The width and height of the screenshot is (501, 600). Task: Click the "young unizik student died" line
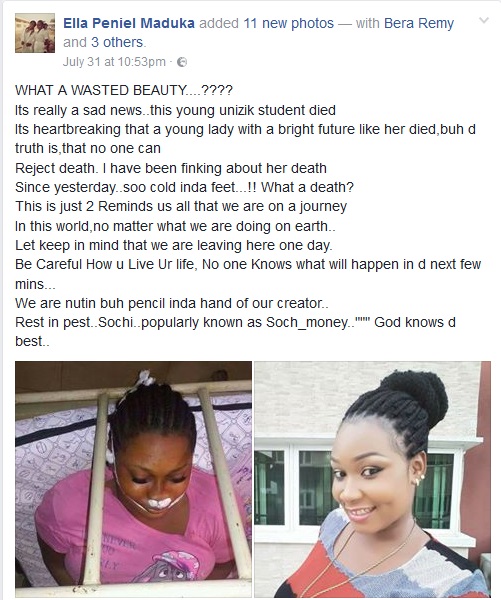175,110
